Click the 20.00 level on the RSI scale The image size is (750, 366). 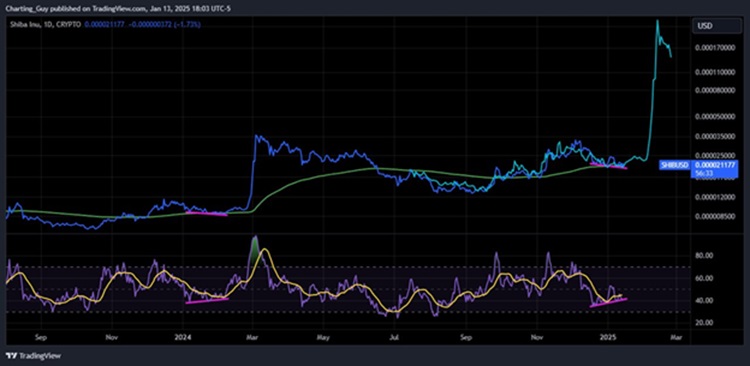pyautogui.click(x=705, y=323)
